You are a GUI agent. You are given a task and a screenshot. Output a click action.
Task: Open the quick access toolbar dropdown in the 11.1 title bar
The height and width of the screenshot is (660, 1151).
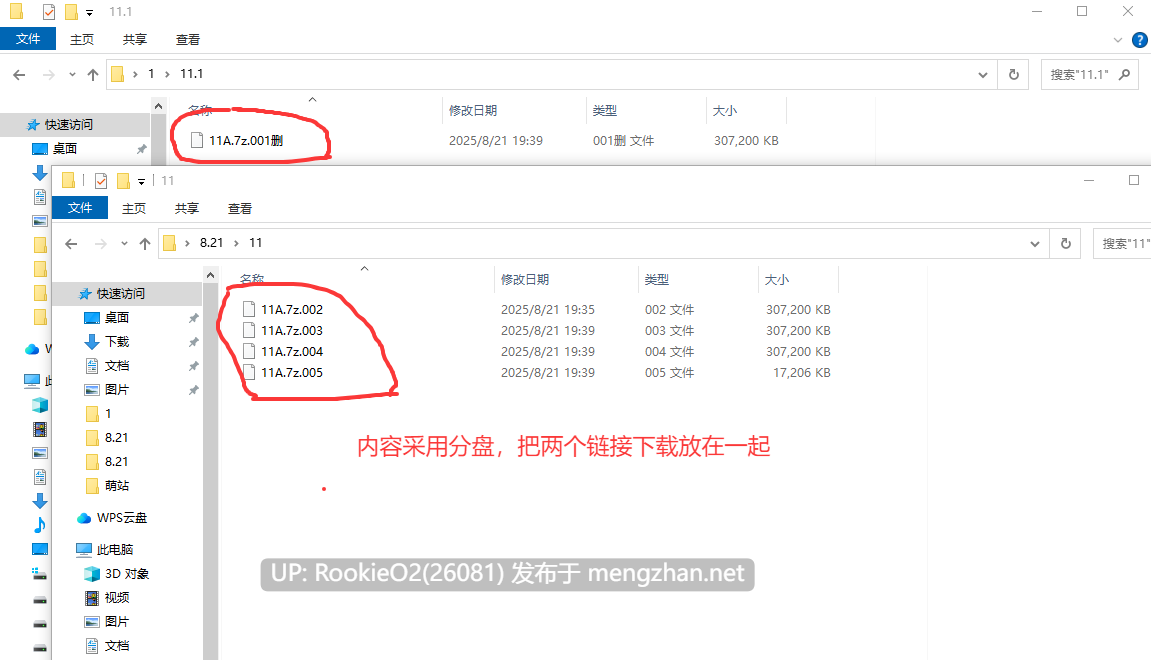pos(90,12)
